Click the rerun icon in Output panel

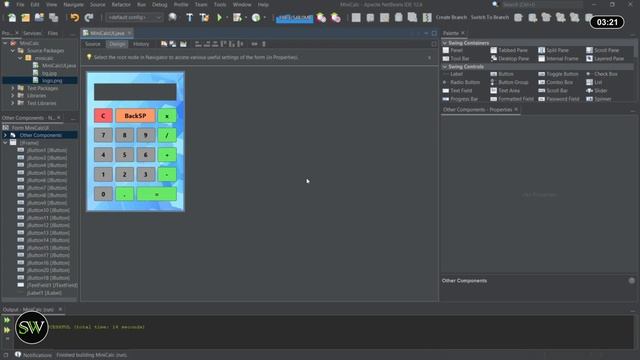(x=7, y=320)
